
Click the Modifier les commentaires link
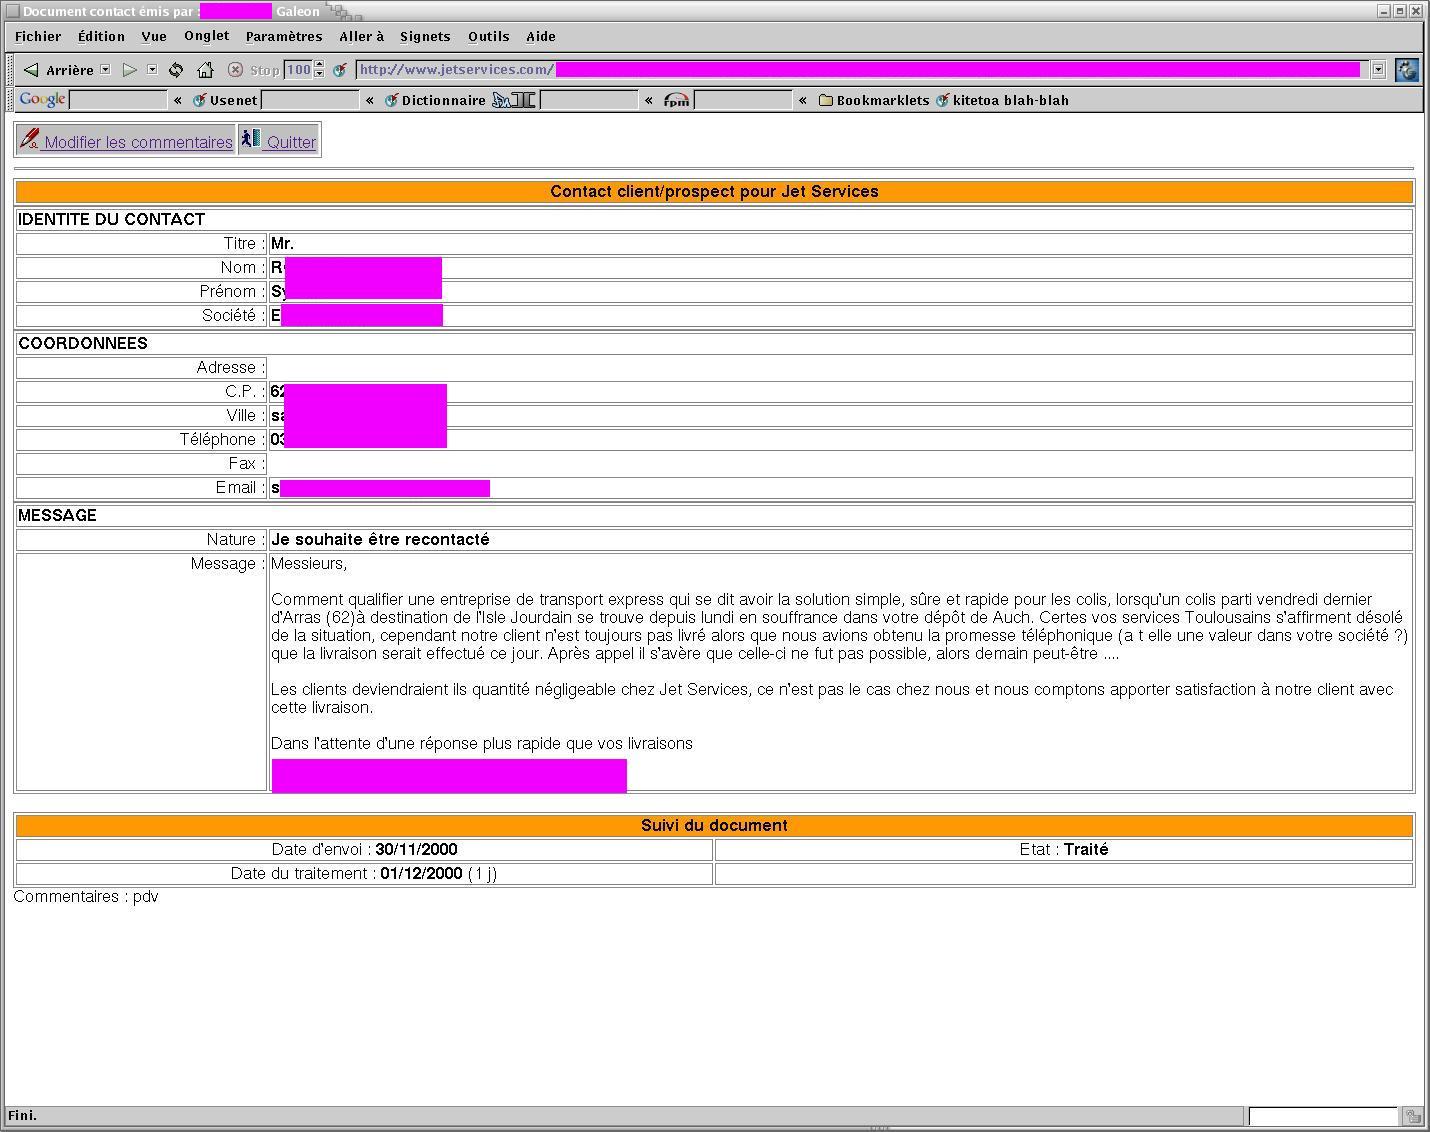click(139, 142)
